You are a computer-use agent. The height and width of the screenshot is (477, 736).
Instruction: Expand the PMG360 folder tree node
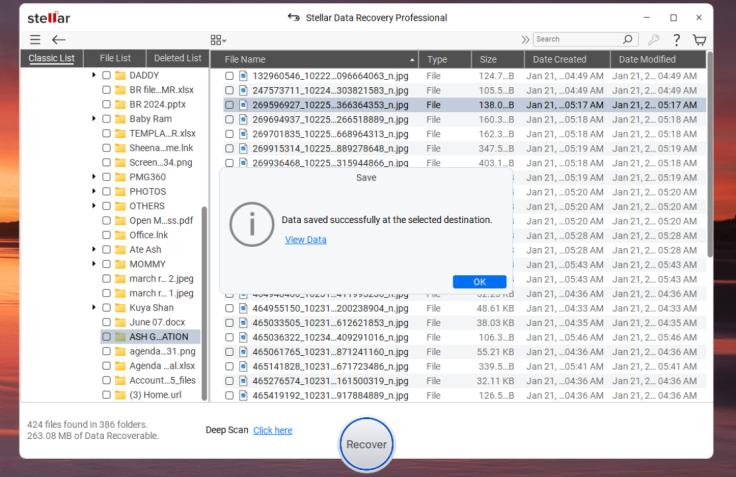click(94, 177)
